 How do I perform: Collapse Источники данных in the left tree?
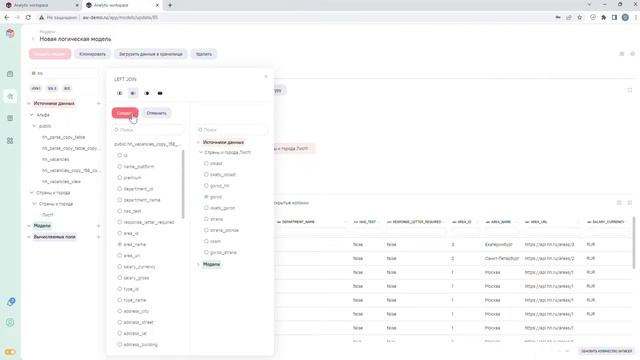point(29,104)
